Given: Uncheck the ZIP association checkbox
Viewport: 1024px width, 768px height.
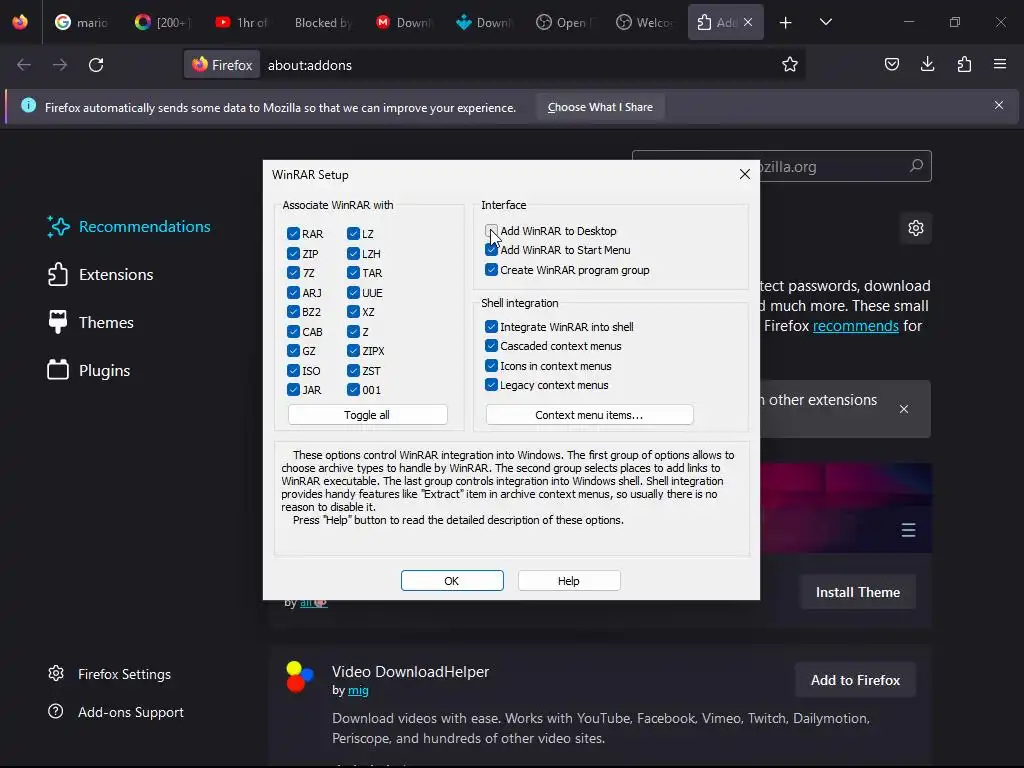Looking at the screenshot, I should pos(293,253).
